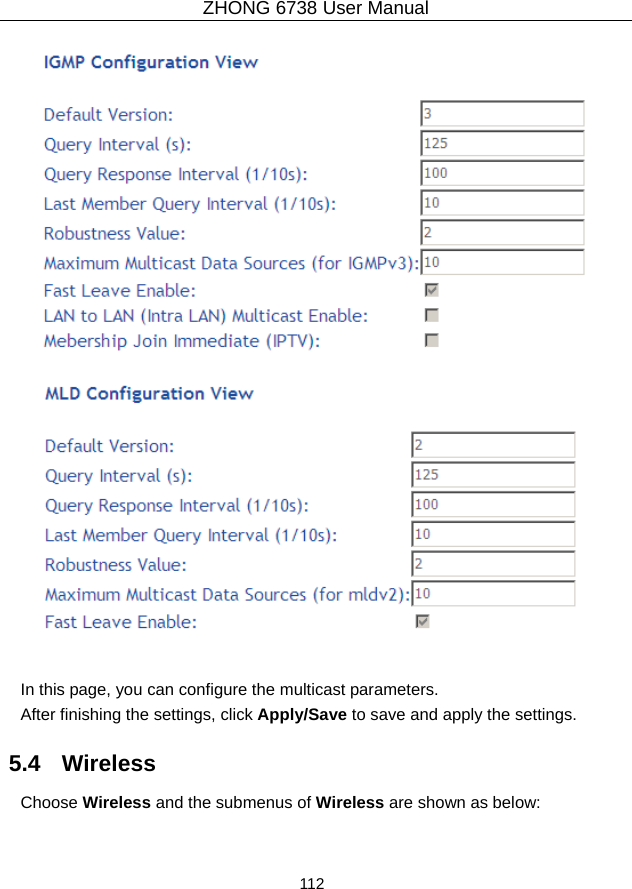This screenshot has width=632, height=889.
Task: Focus MLD Last Member Query Interval field
Action: [x=494, y=534]
